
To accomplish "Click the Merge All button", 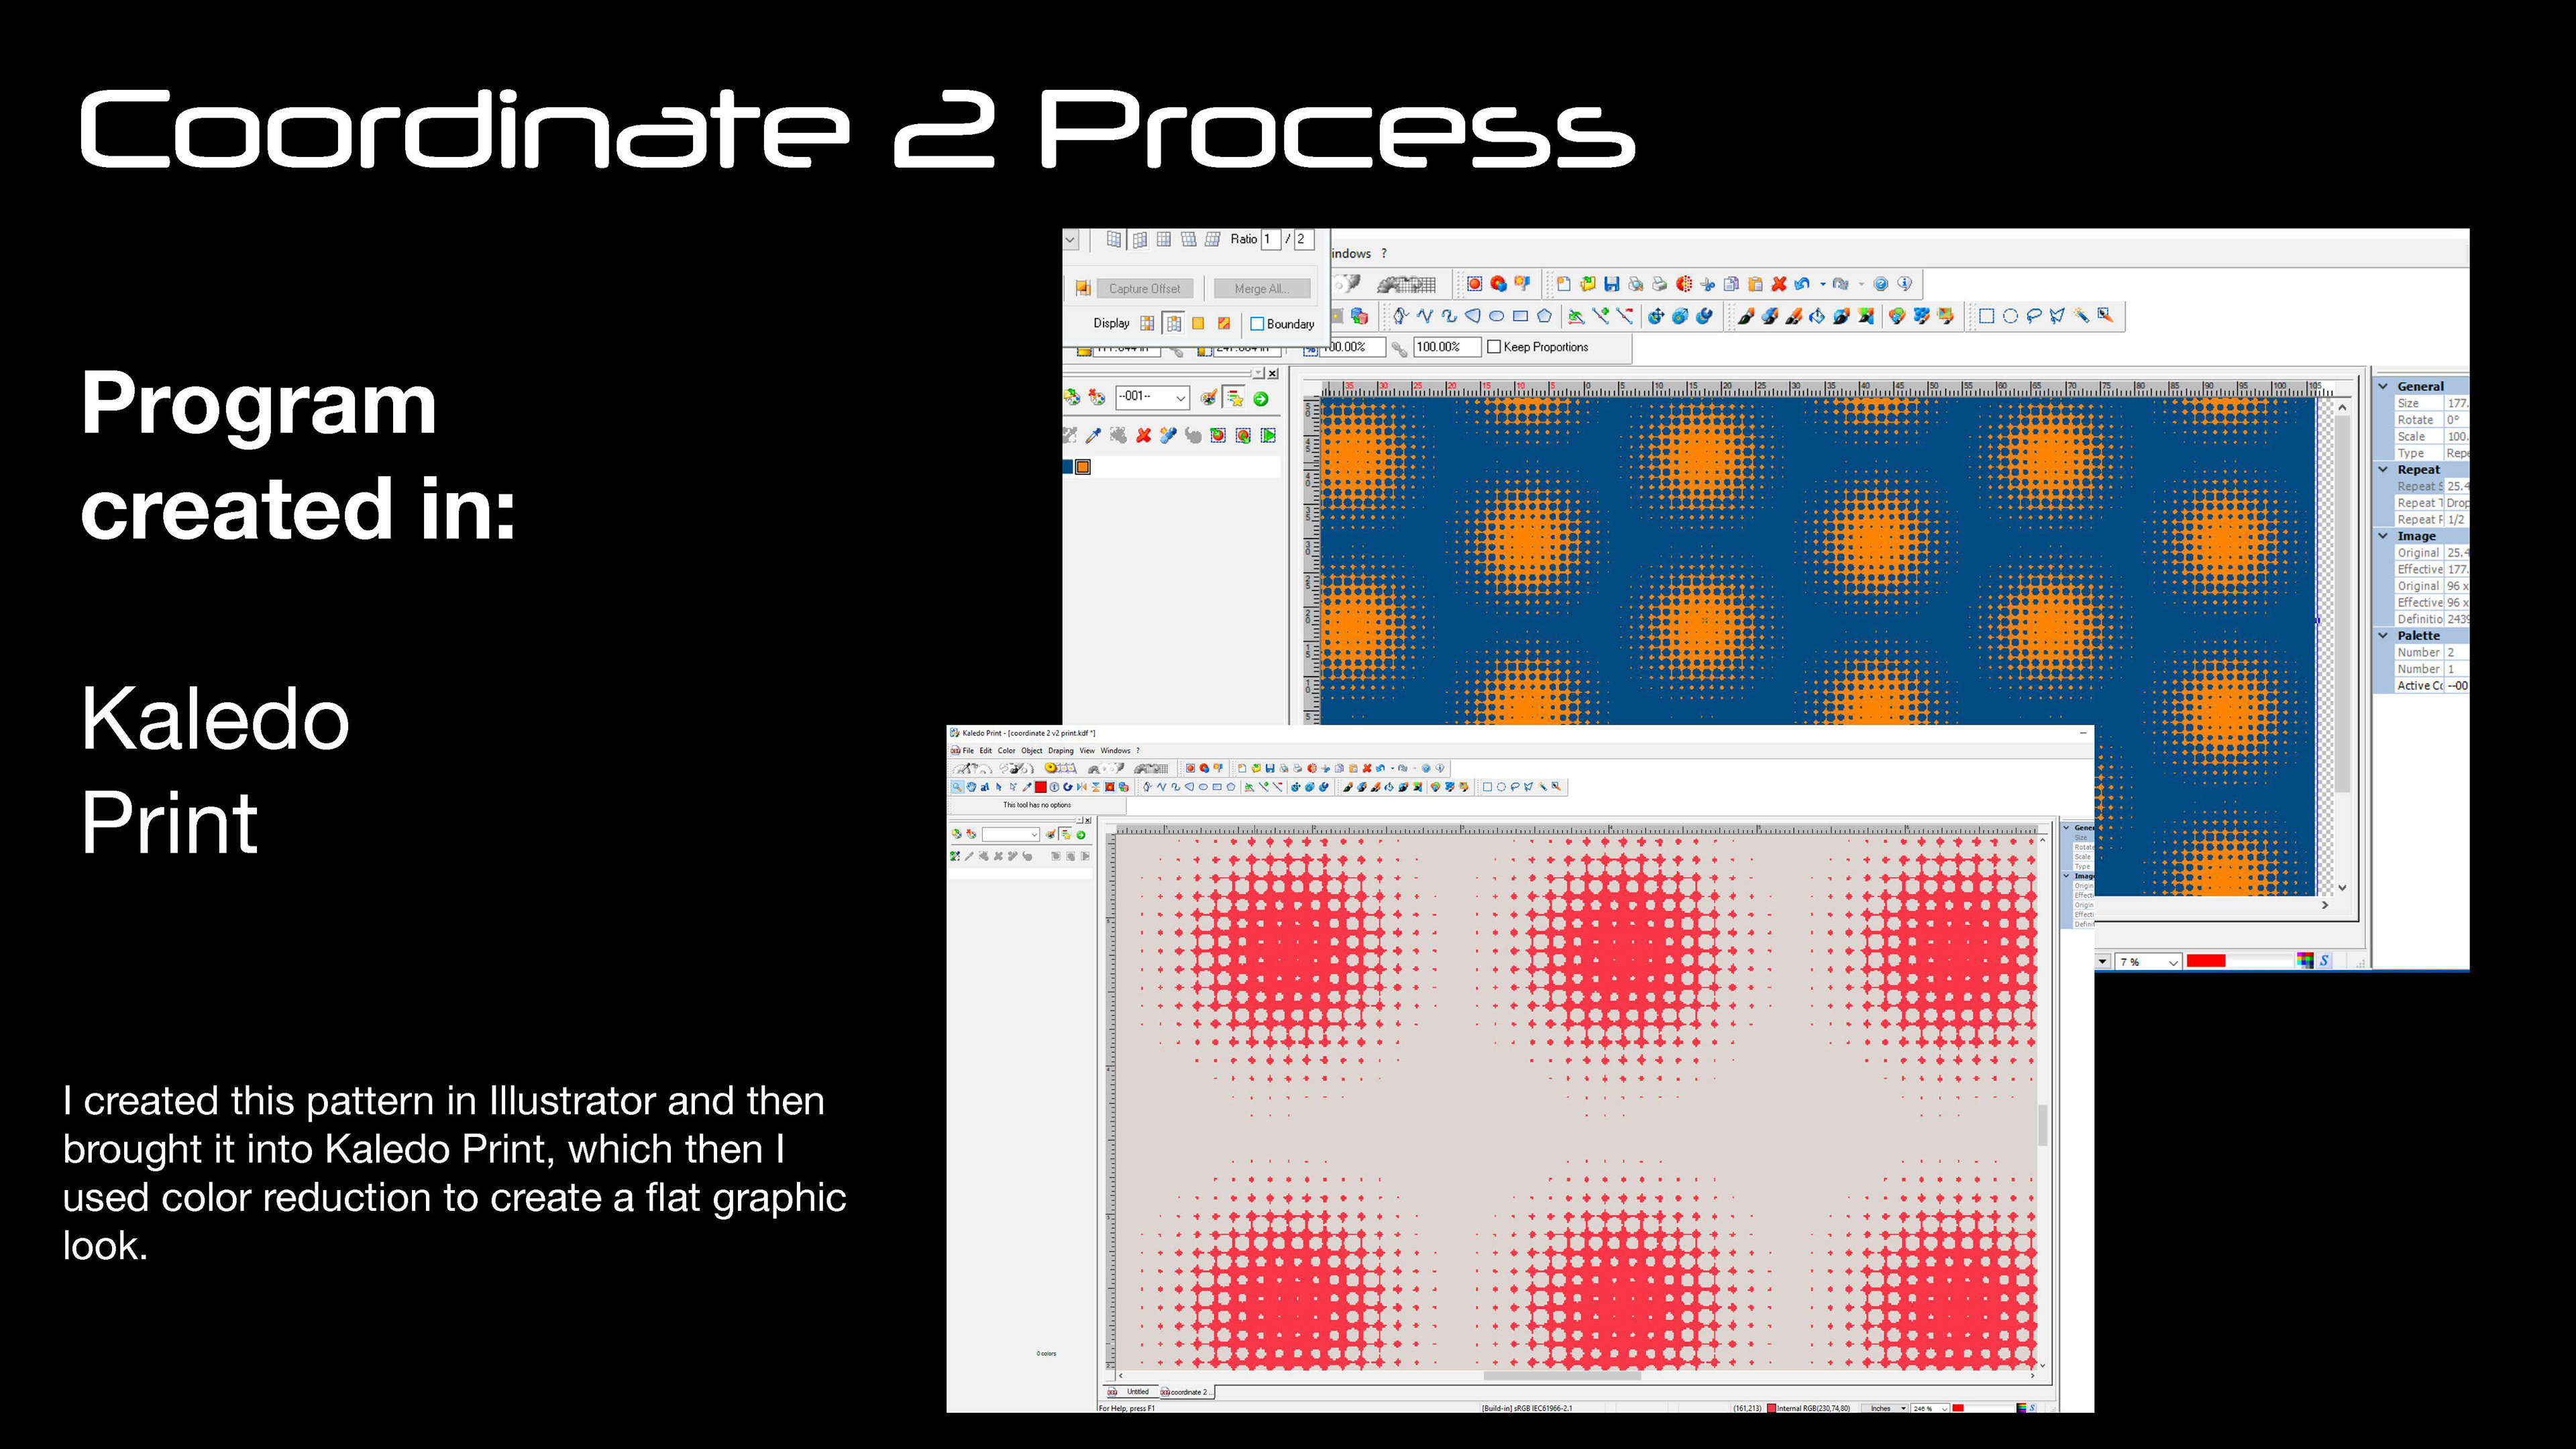I will pos(1261,288).
